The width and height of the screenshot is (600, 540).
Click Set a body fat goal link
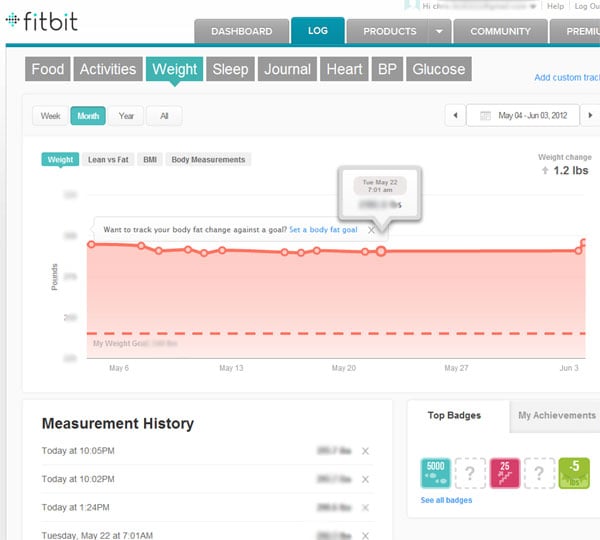tap(323, 230)
